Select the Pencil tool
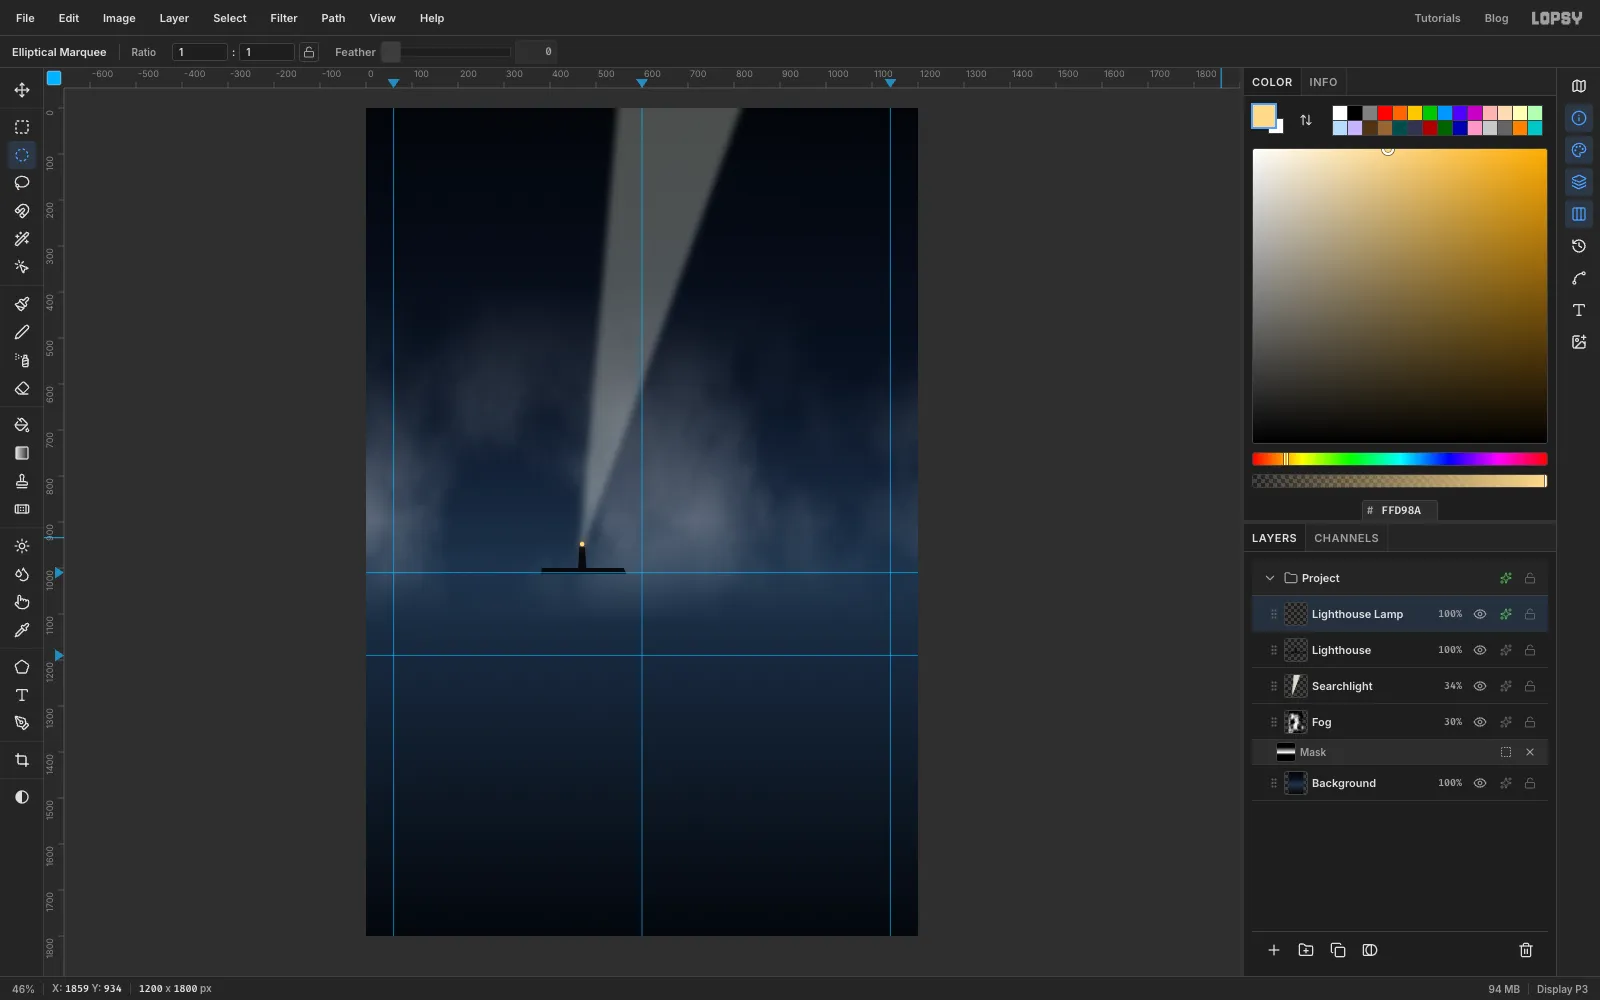This screenshot has width=1600, height=1000. pos(22,332)
